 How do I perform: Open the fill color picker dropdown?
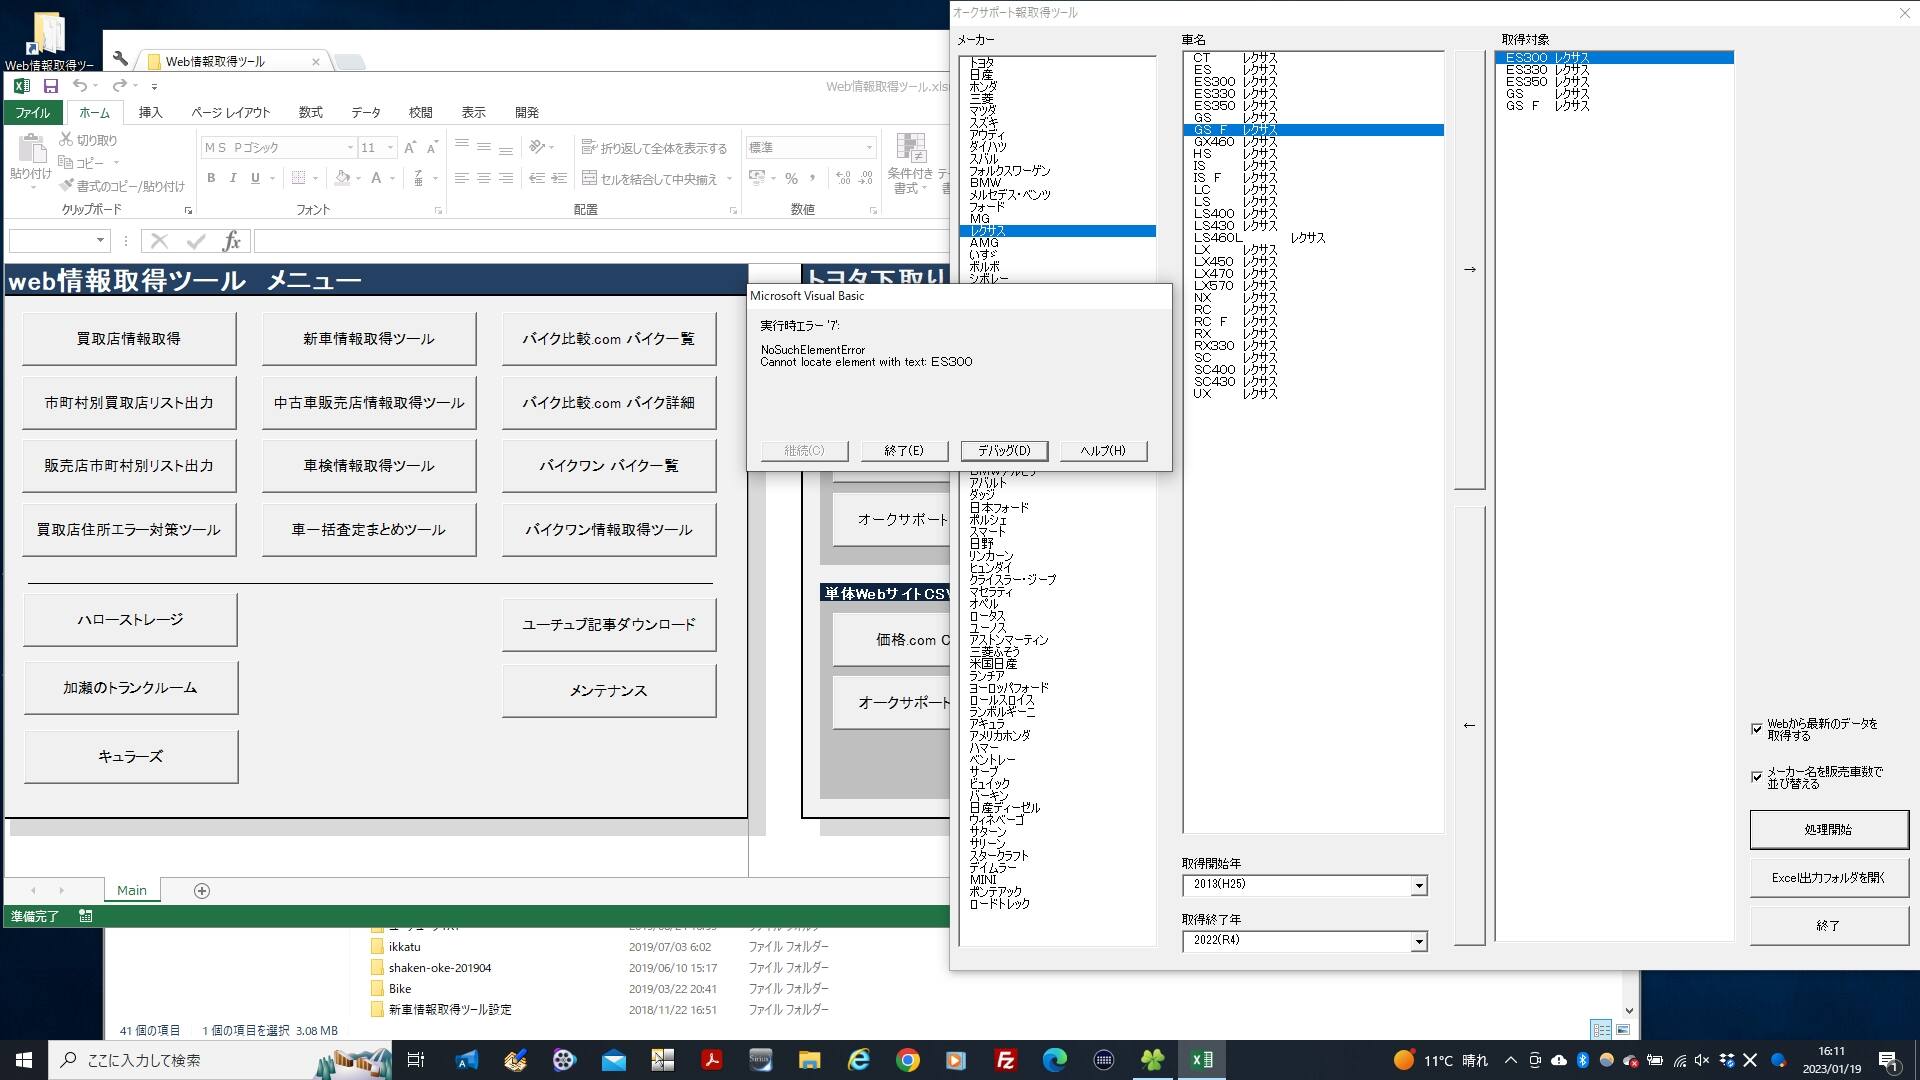click(x=358, y=179)
